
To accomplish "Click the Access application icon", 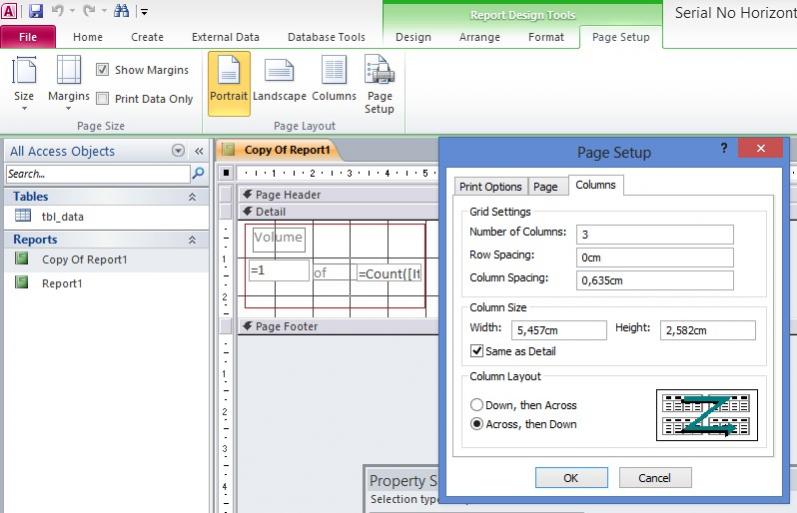I will [x=9, y=11].
